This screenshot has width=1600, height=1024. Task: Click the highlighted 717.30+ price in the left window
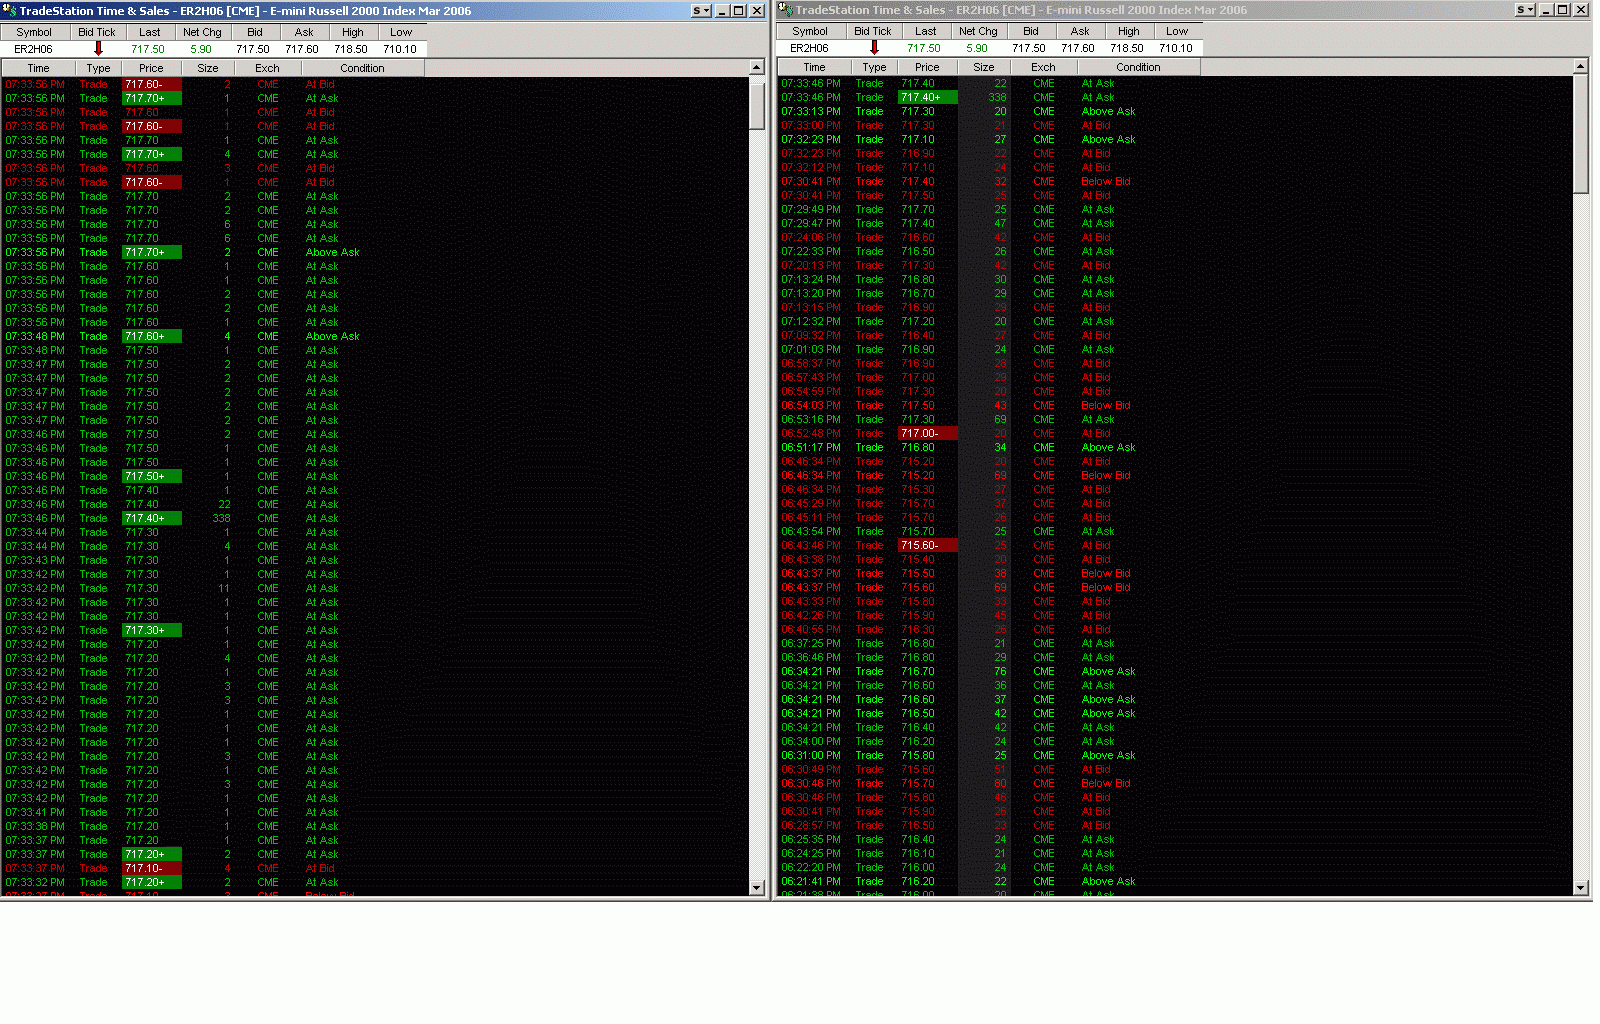pos(151,630)
